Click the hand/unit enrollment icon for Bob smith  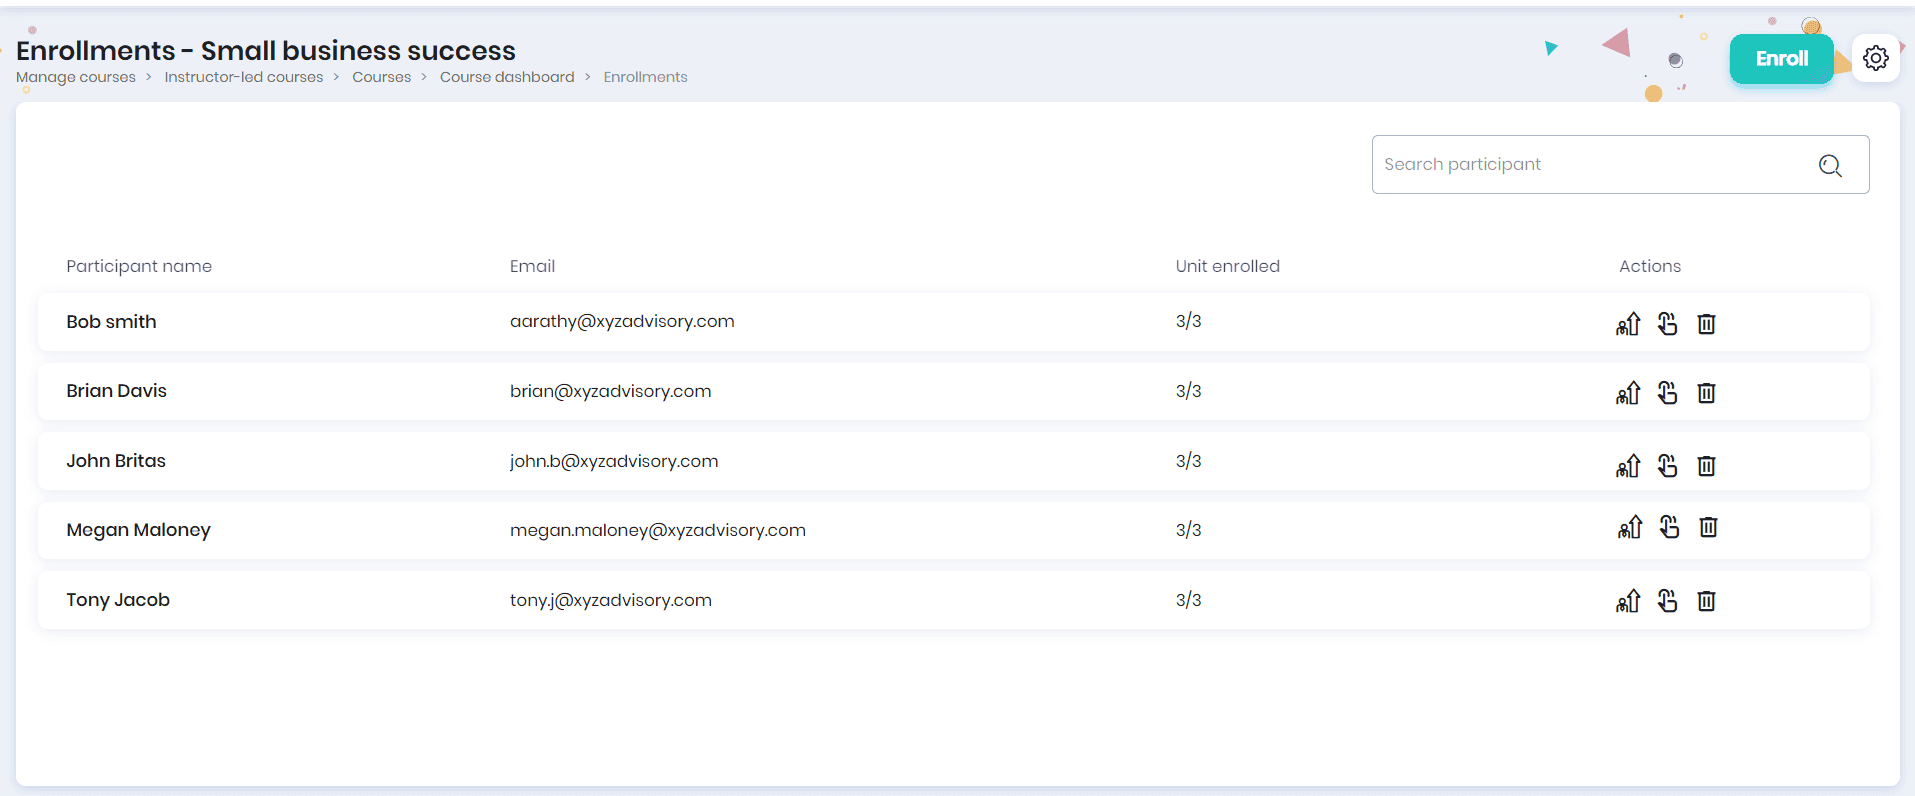(1667, 323)
